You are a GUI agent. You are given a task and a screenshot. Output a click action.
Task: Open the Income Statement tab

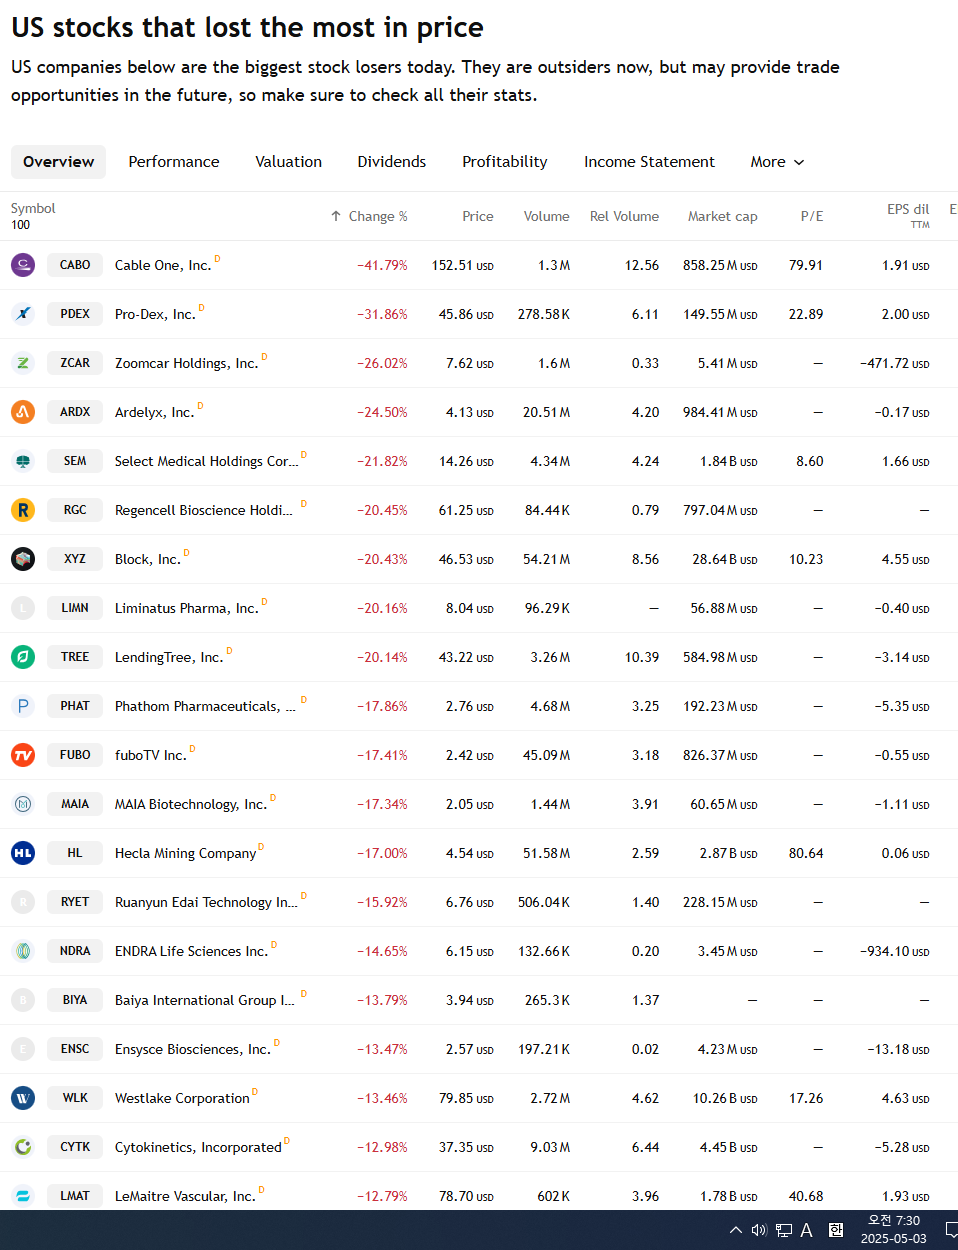pyautogui.click(x=650, y=162)
